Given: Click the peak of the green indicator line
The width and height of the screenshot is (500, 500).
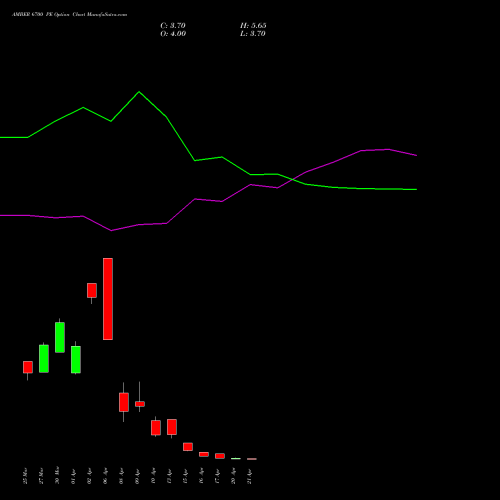Looking at the screenshot, I should [x=139, y=92].
